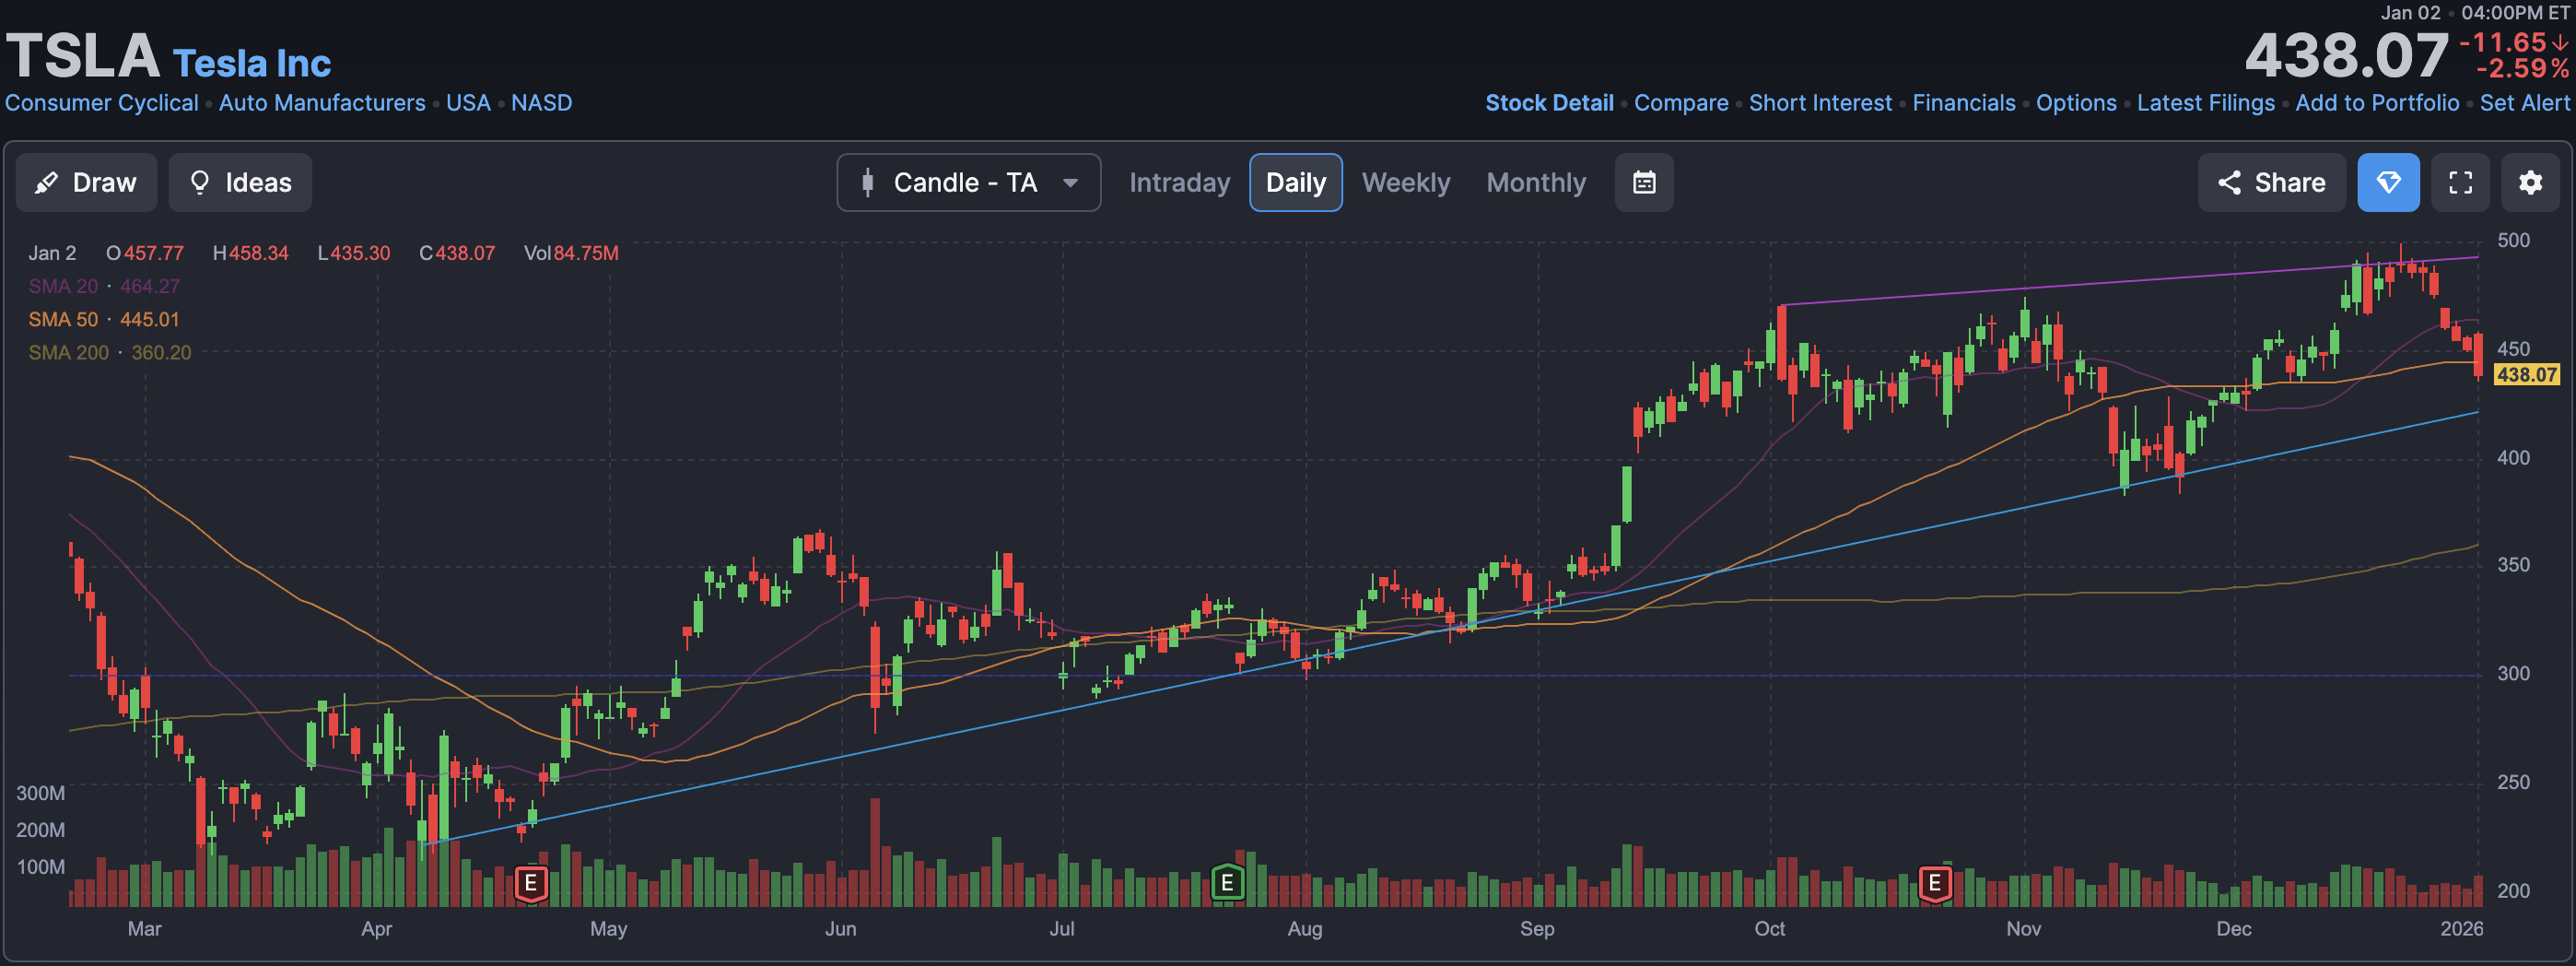Select the Daily timeframe

pyautogui.click(x=1295, y=182)
